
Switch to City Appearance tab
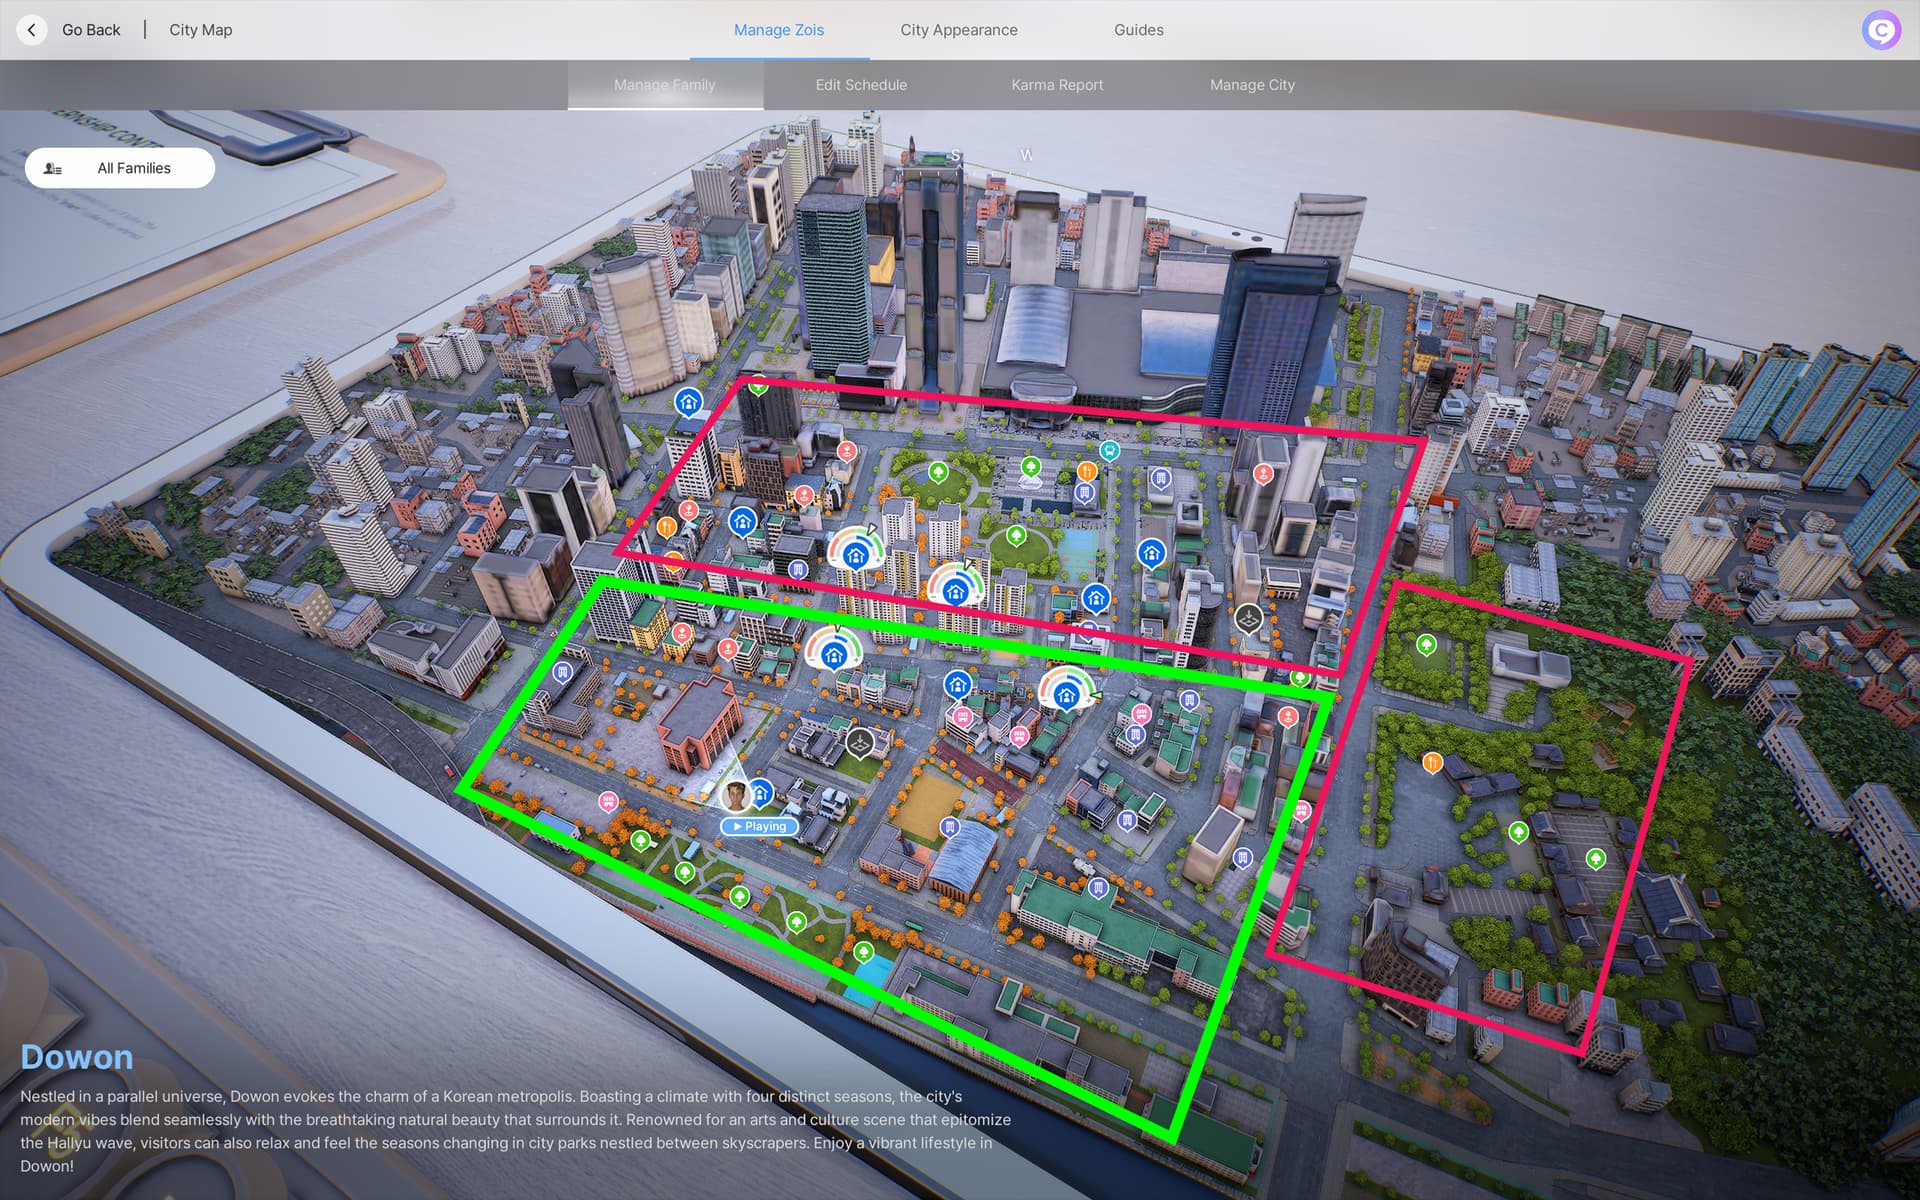(x=958, y=30)
